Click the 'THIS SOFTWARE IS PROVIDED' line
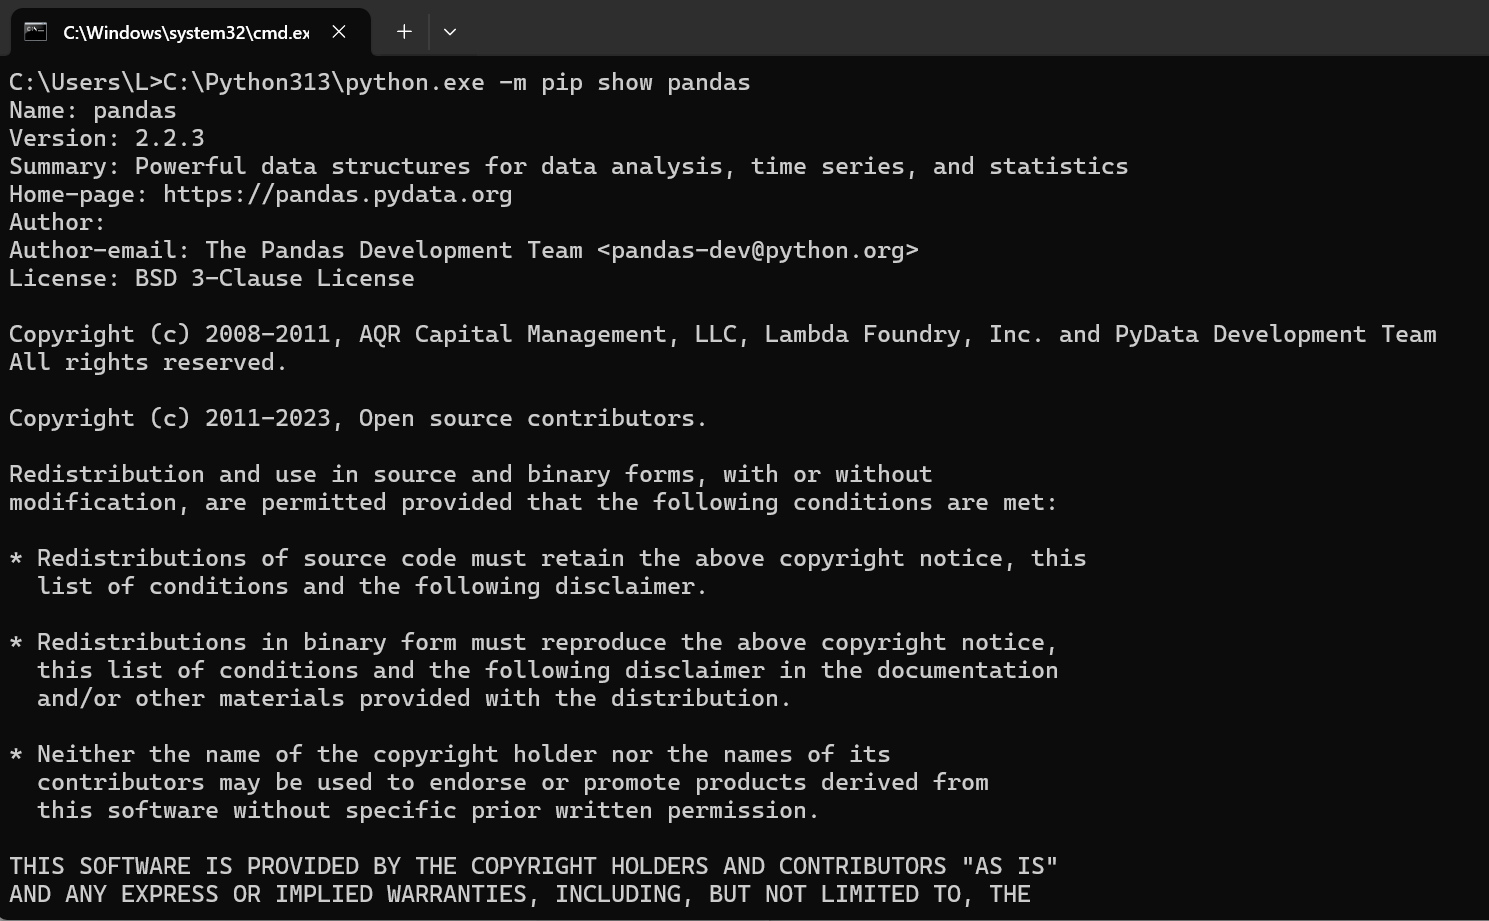Image resolution: width=1489 pixels, height=921 pixels. [533, 866]
